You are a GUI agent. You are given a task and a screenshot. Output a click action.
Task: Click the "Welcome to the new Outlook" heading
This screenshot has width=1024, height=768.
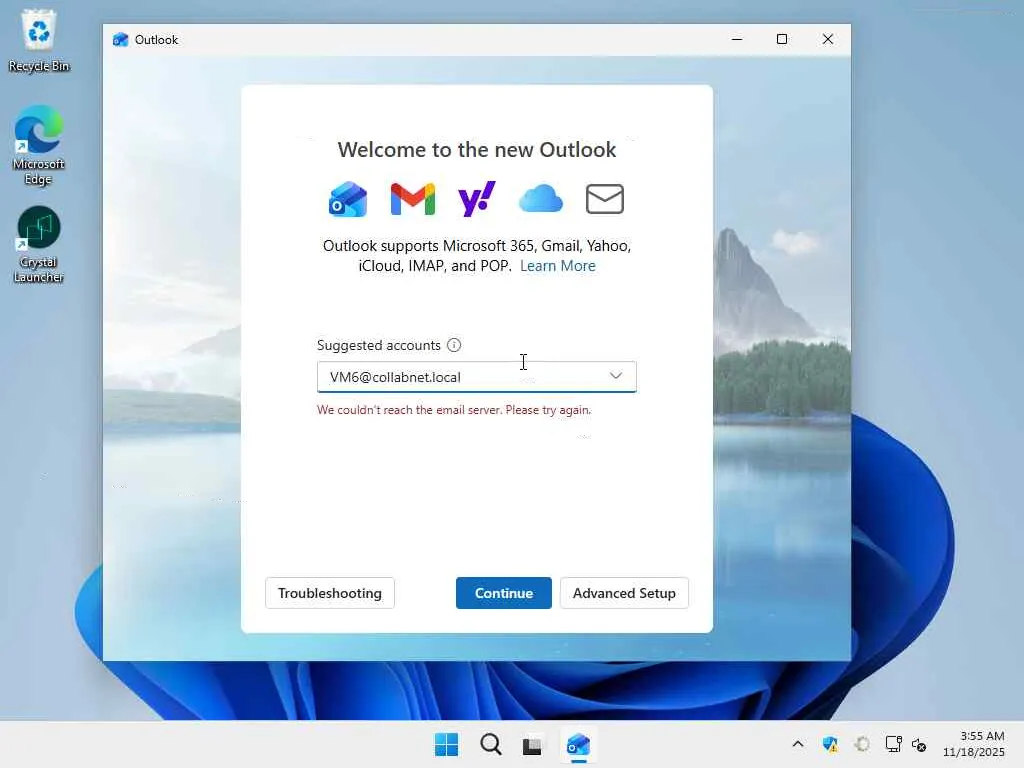[x=477, y=150]
